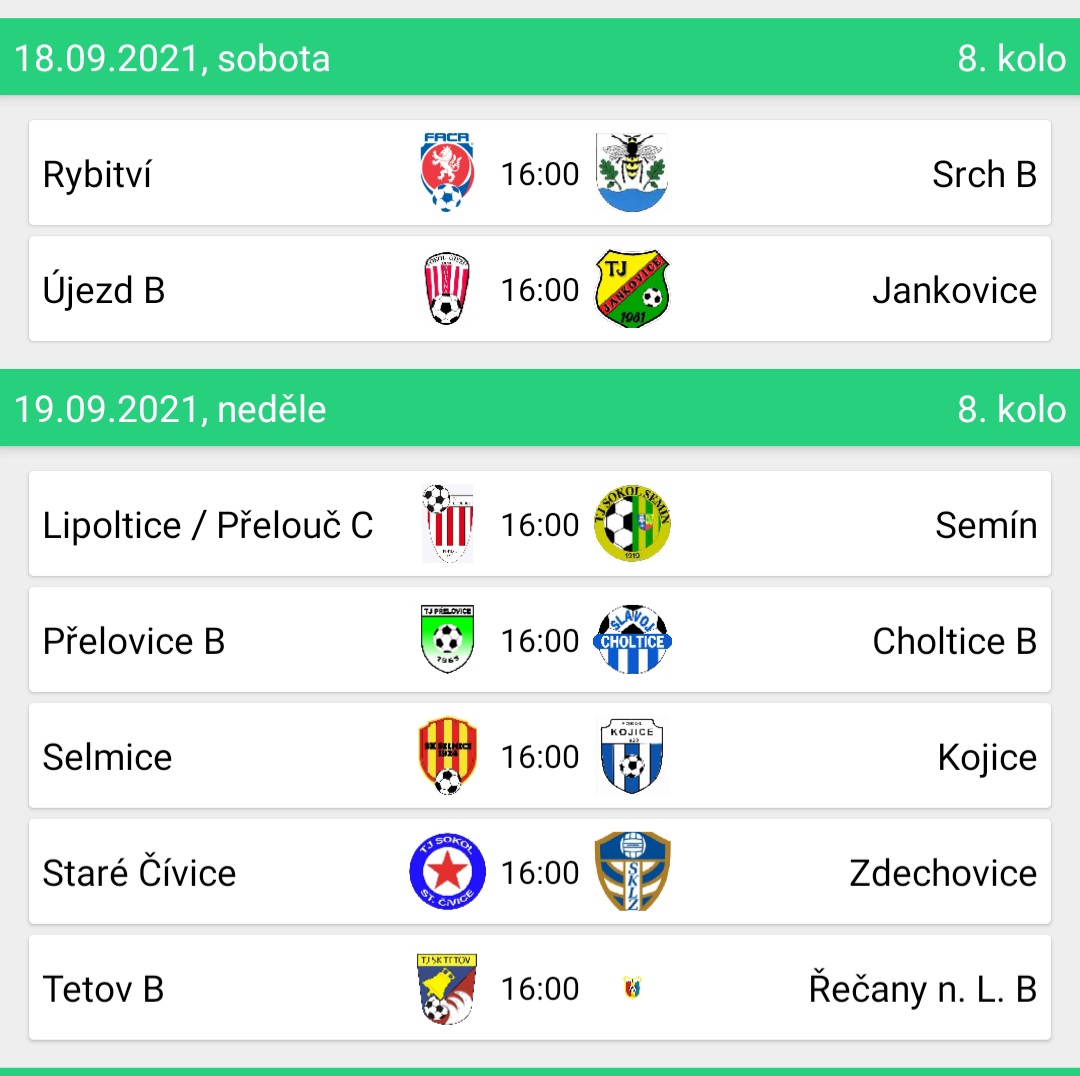Viewport: 1080px width, 1076px height.
Task: Tap the TJ SK Tetov bell crest
Action: tap(447, 988)
